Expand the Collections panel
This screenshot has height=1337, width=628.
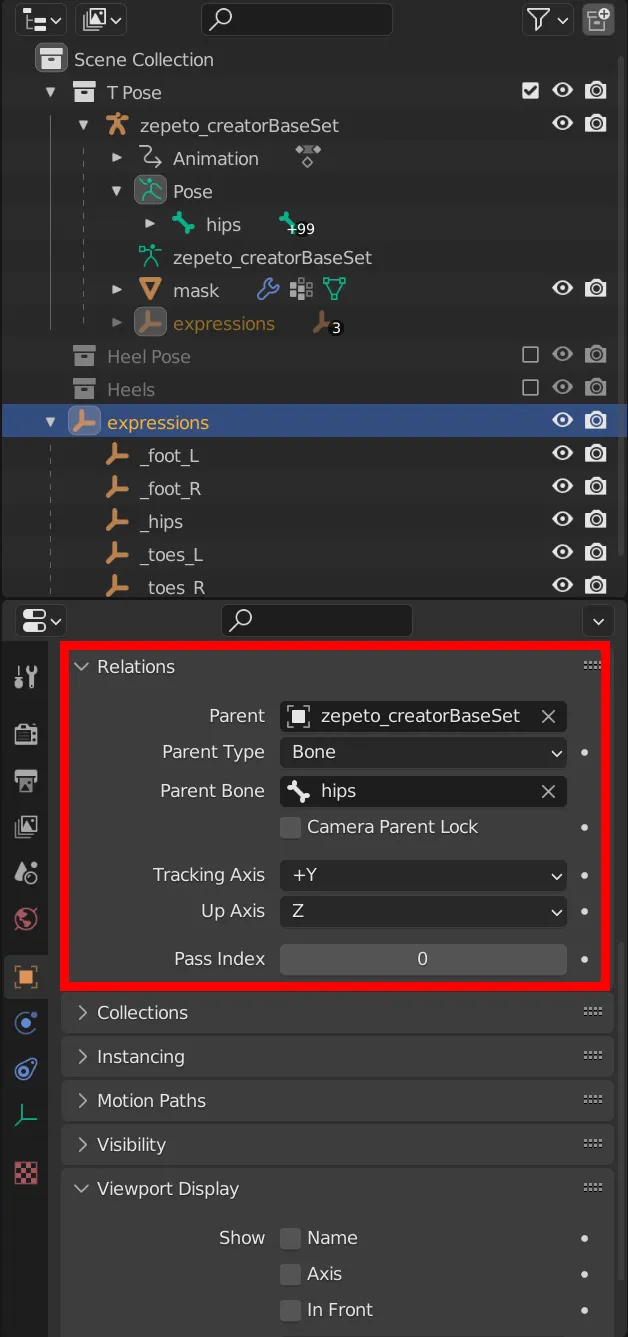click(x=337, y=1013)
